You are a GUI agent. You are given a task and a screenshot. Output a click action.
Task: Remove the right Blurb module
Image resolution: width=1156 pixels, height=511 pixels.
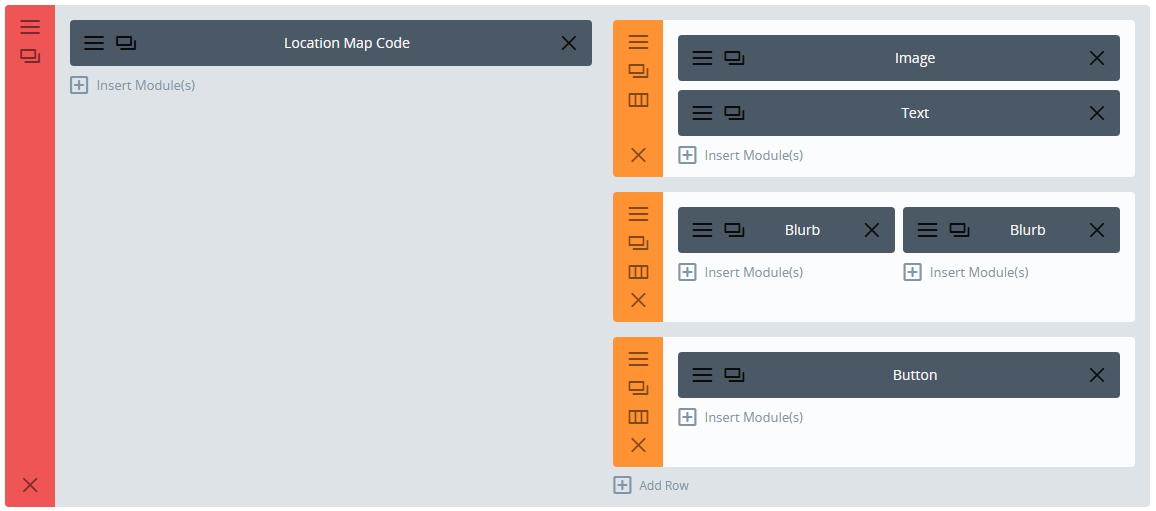[1097, 230]
